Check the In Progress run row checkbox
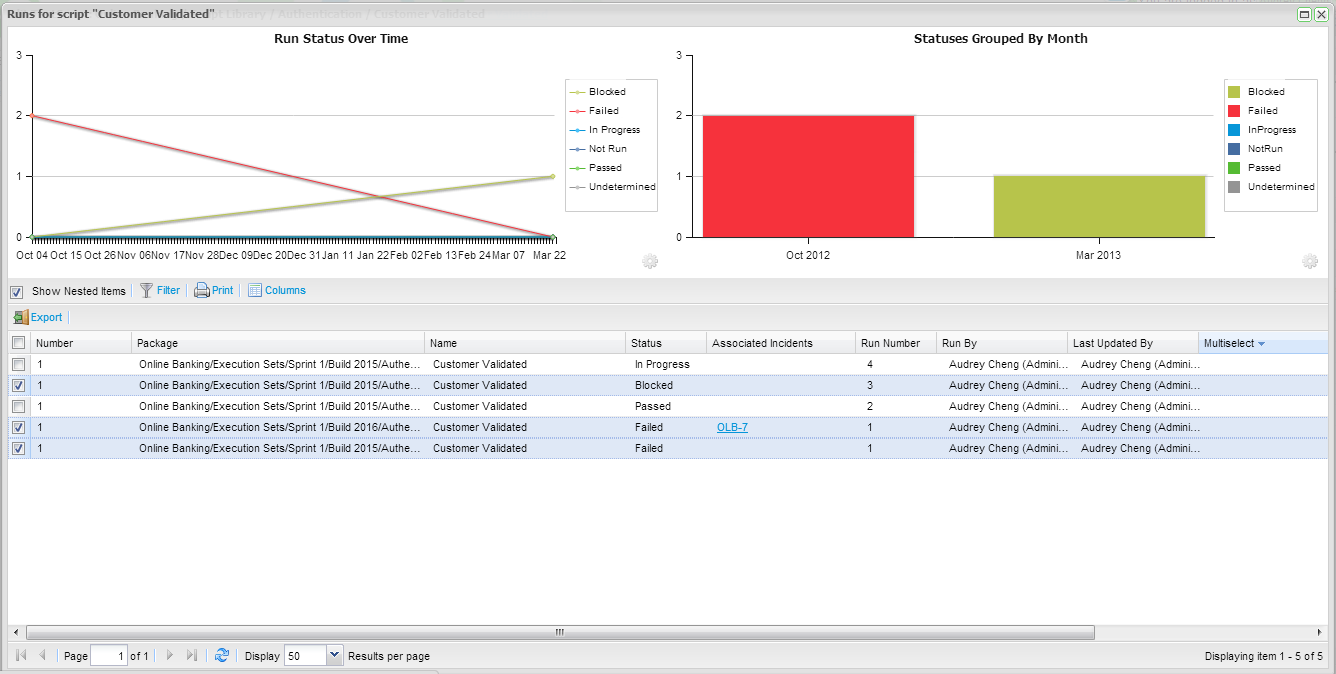This screenshot has height=674, width=1336. pos(18,364)
